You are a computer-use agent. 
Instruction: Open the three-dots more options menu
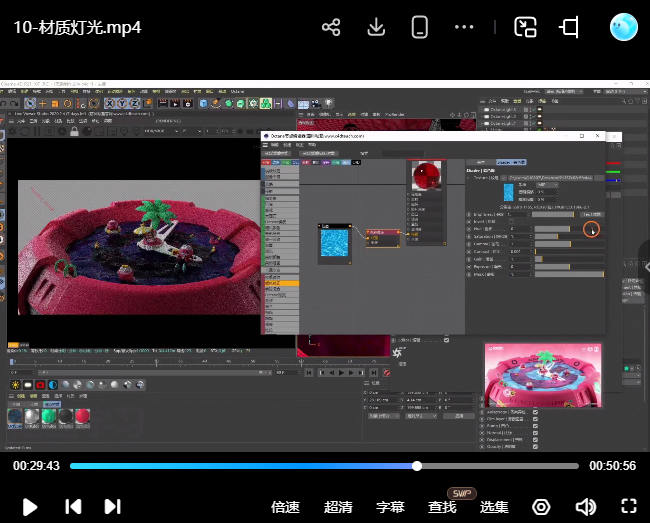click(x=464, y=27)
